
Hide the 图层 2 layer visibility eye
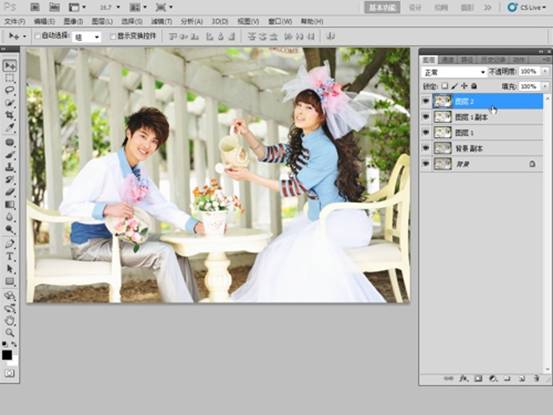click(x=426, y=102)
